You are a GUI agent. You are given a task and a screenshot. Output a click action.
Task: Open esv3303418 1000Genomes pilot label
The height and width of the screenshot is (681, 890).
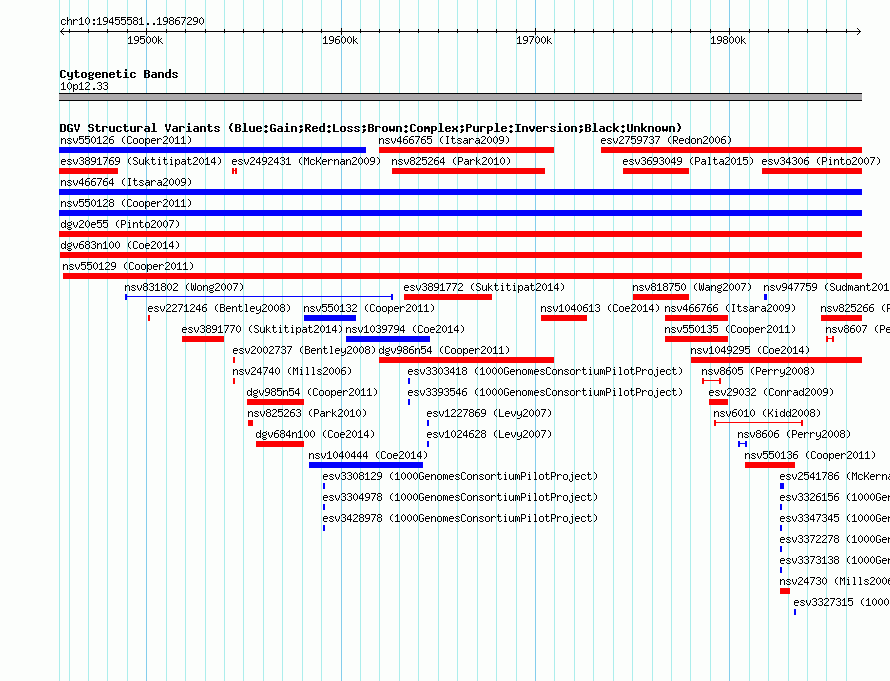[x=545, y=371]
